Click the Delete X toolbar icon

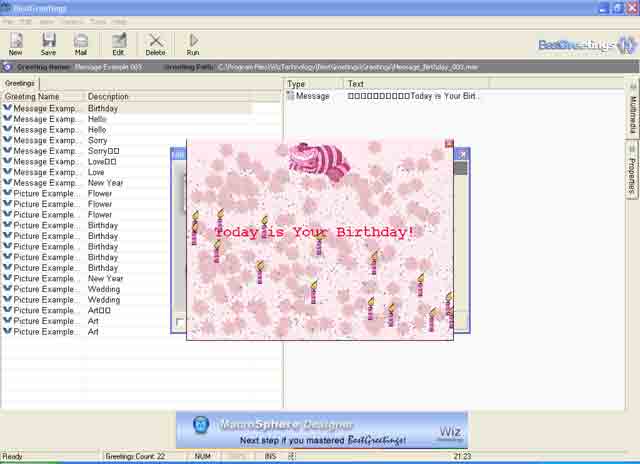(156, 44)
